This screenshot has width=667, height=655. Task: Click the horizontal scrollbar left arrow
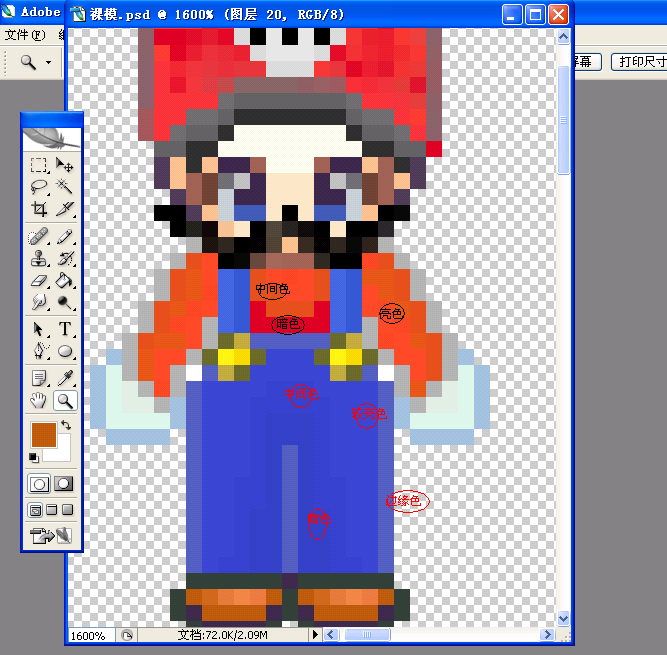point(331,635)
